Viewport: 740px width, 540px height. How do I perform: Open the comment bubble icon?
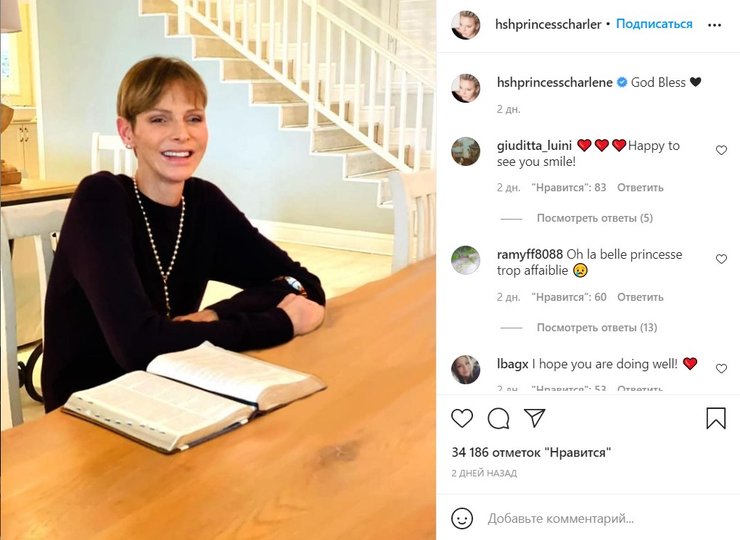tap(498, 419)
